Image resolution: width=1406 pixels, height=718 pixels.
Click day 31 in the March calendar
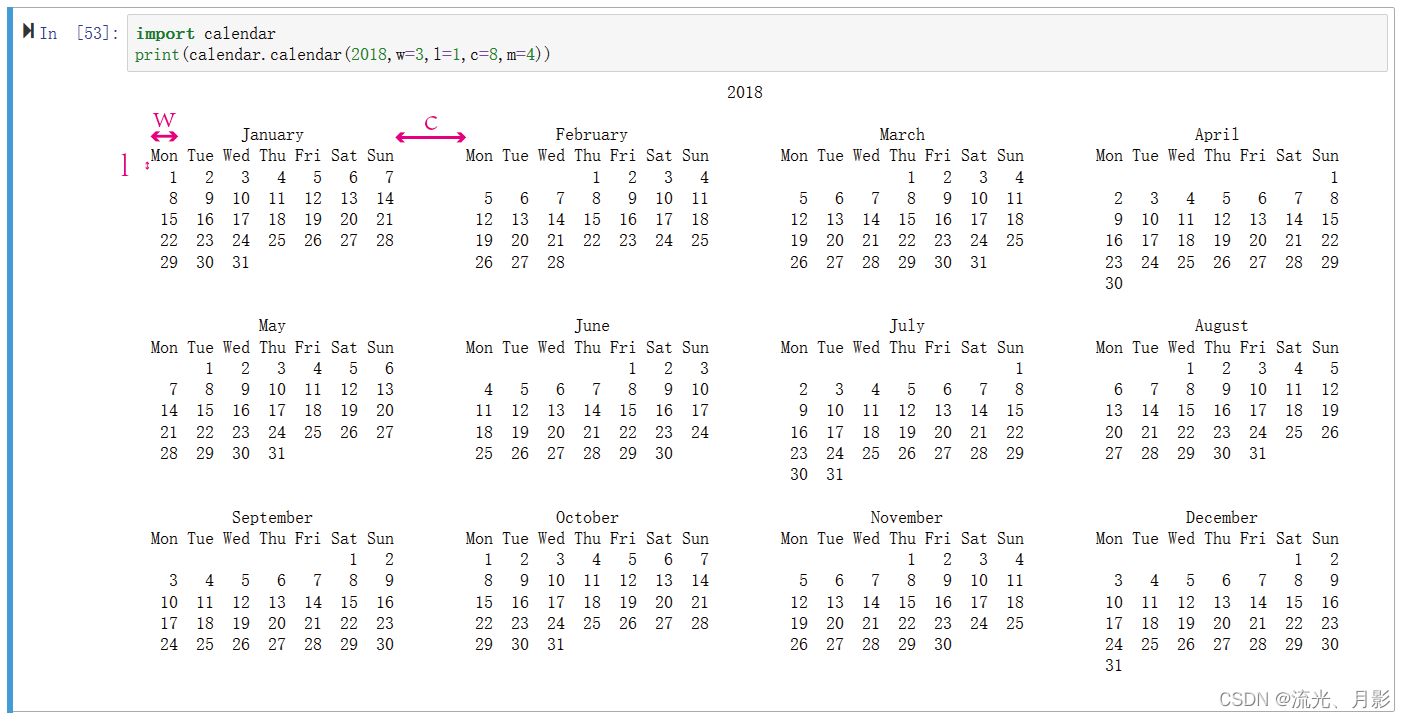click(x=979, y=262)
